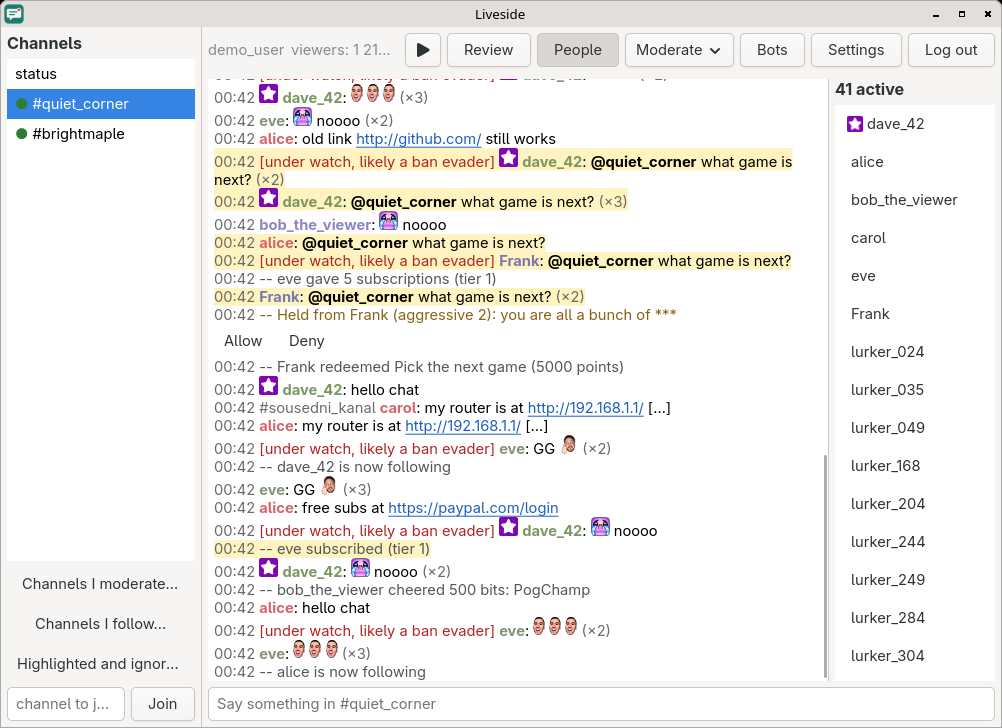Click star badge in dave_42 under-watch noooo message
The width and height of the screenshot is (1002, 728).
click(x=508, y=527)
